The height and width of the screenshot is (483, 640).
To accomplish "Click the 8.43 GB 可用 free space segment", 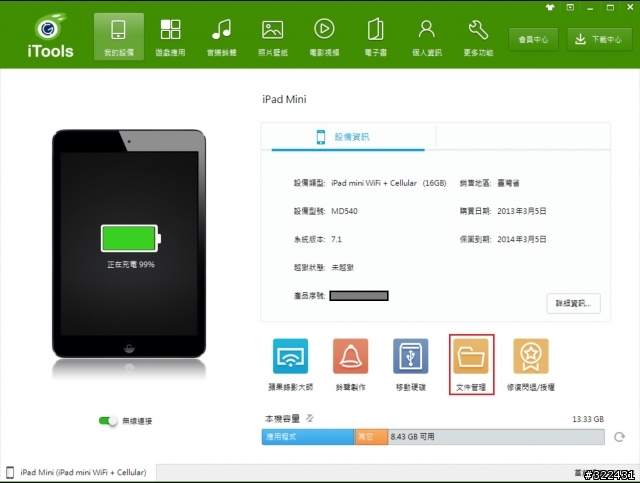I will pyautogui.click(x=496, y=437).
